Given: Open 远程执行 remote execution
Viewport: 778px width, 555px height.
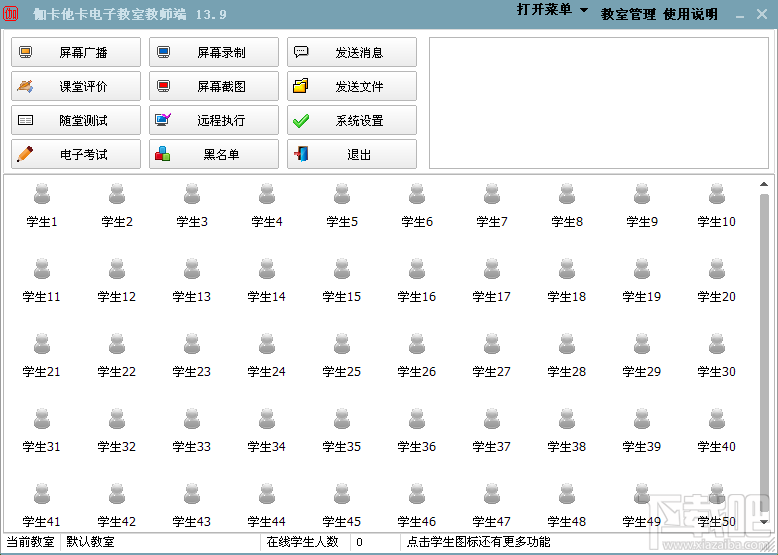Looking at the screenshot, I should point(214,120).
